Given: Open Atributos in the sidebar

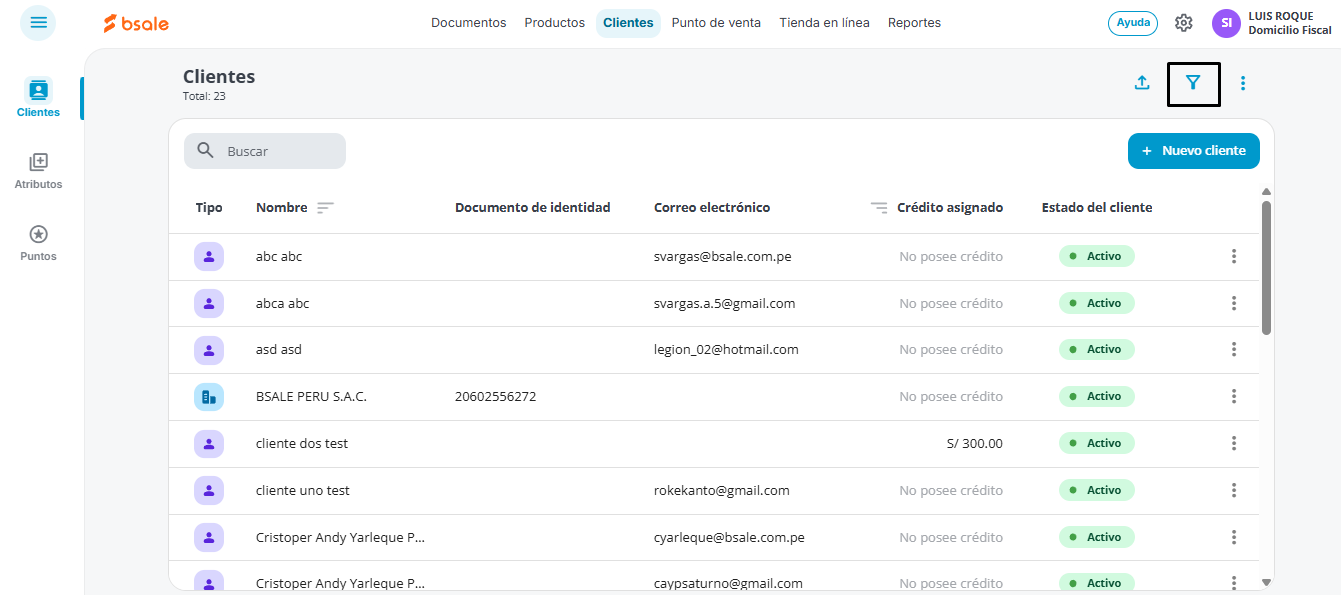Looking at the screenshot, I should pos(38,170).
